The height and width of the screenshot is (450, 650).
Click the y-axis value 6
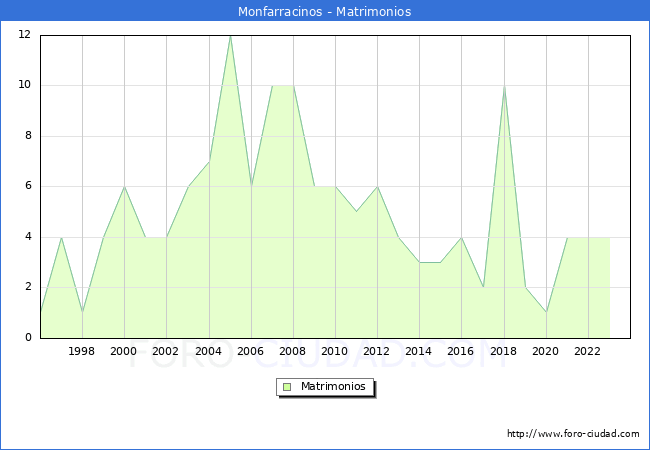click(x=28, y=186)
